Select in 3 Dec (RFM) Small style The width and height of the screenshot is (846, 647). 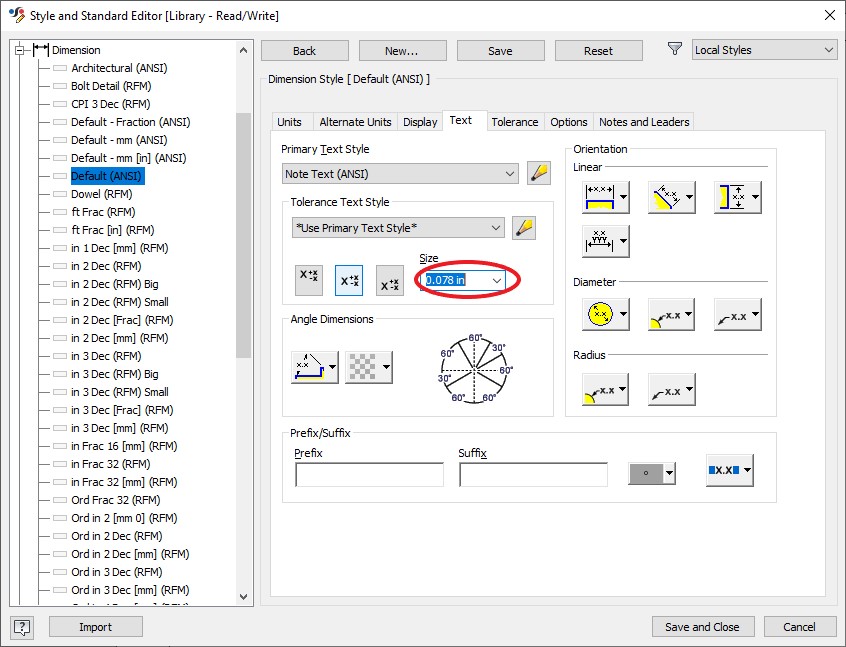pyautogui.click(x=120, y=392)
